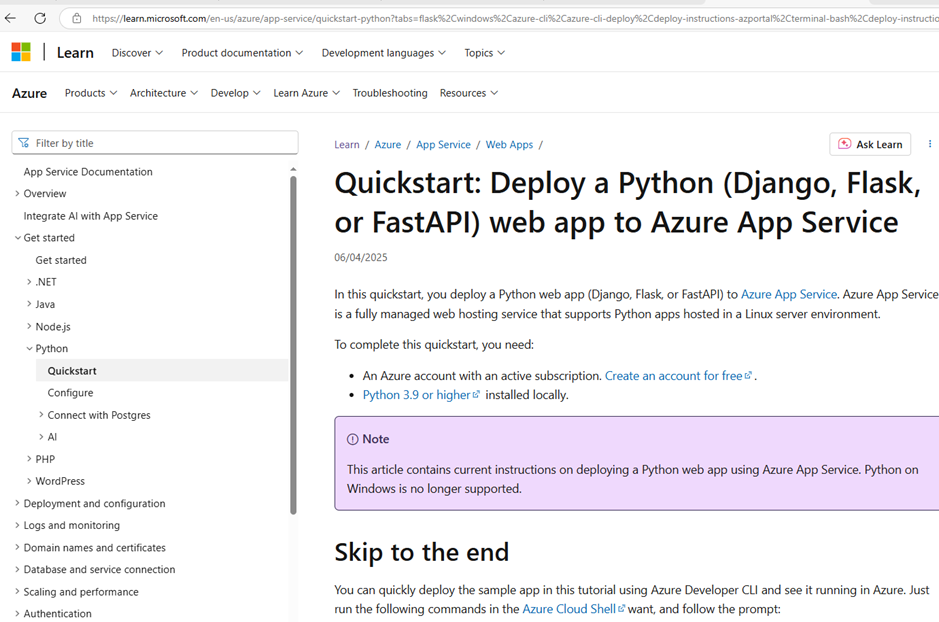This screenshot has width=939, height=622.
Task: Click the browser address bar URL
Action: point(515,19)
